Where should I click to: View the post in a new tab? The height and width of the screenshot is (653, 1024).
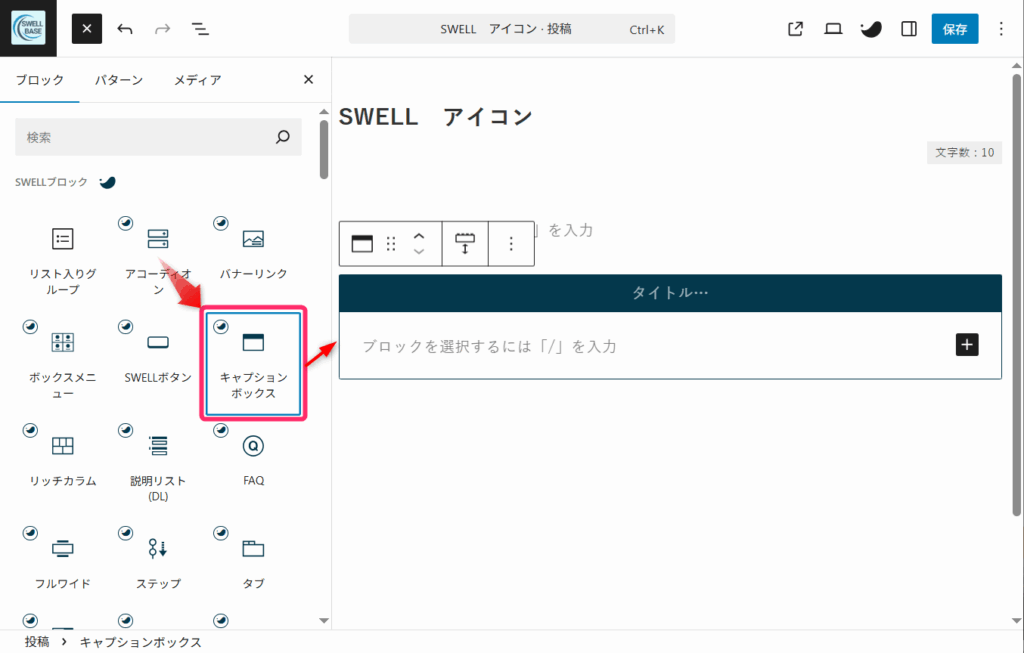coord(795,29)
